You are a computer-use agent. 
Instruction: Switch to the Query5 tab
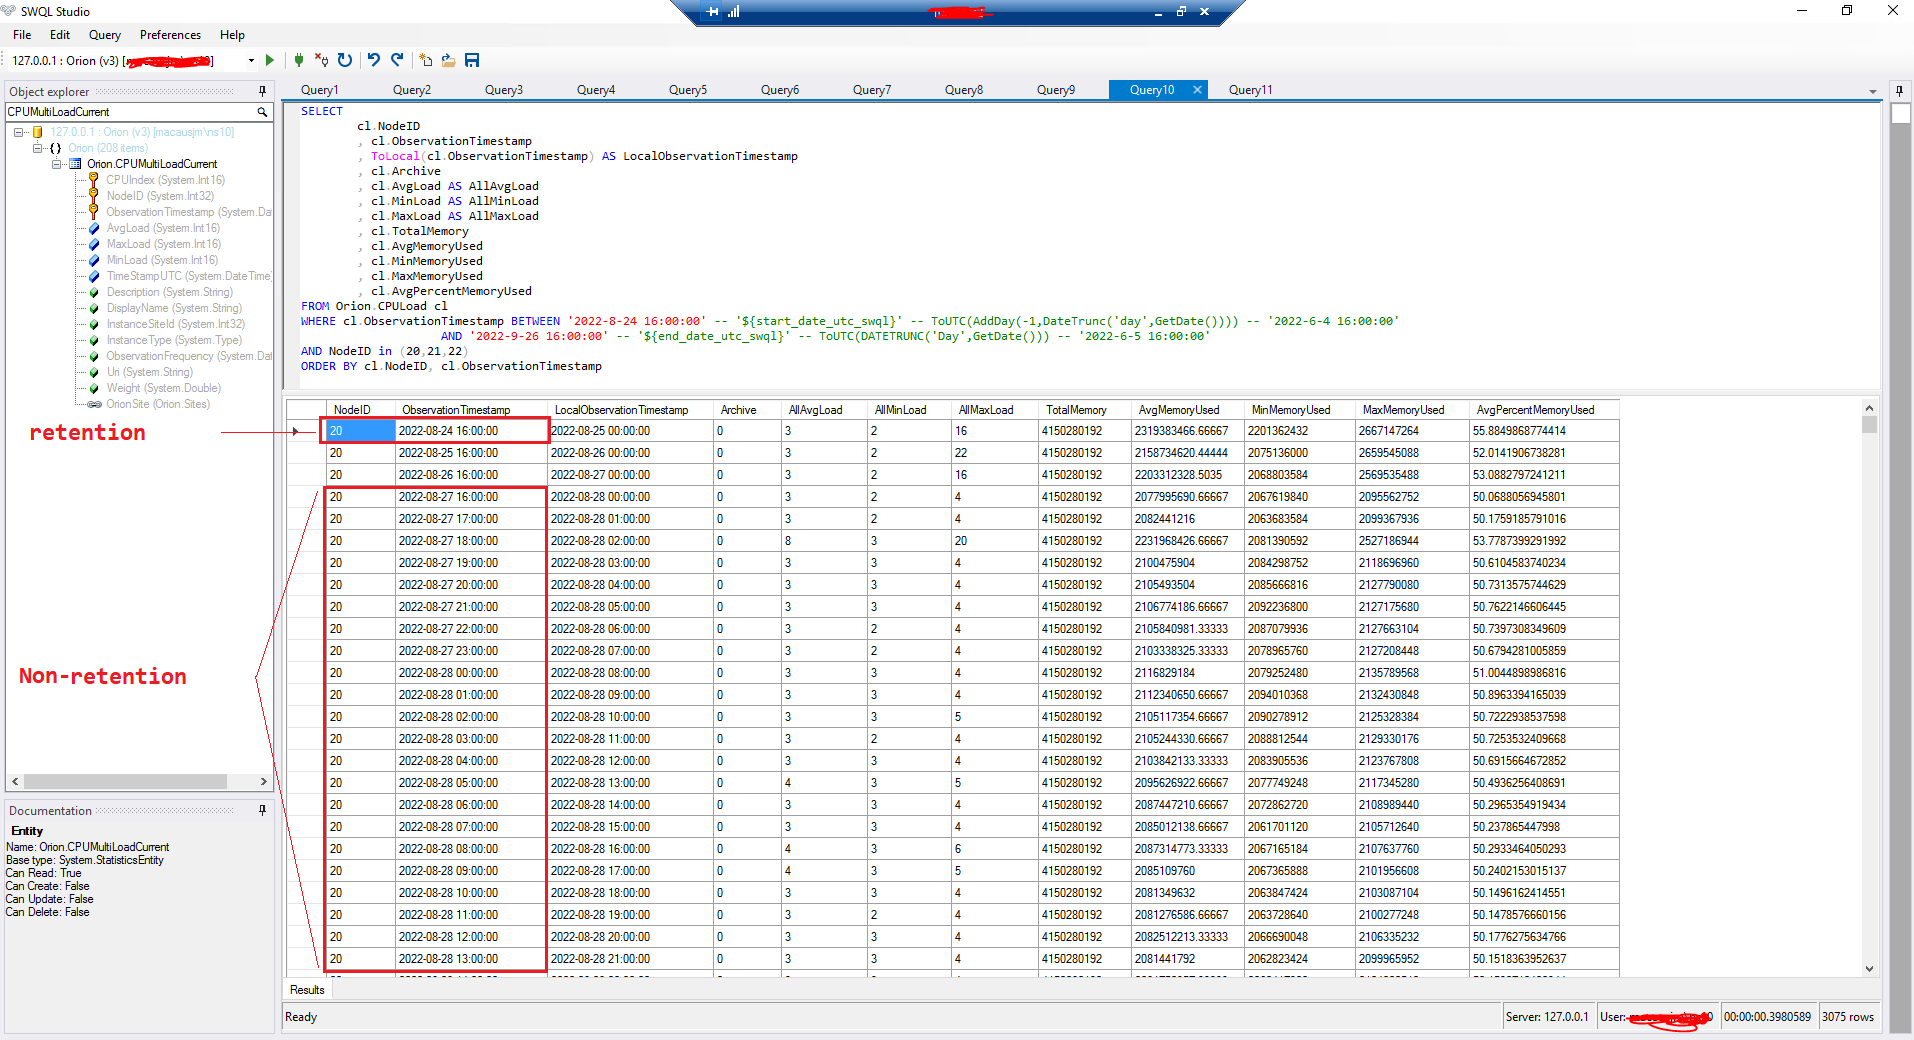pyautogui.click(x=687, y=90)
